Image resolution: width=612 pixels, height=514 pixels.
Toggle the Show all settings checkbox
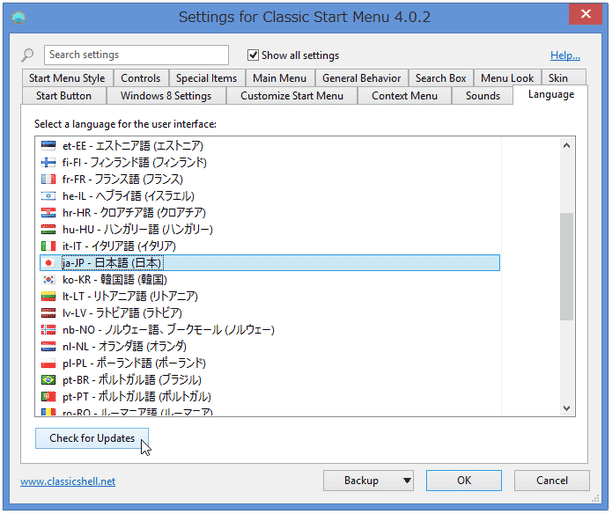click(x=253, y=55)
